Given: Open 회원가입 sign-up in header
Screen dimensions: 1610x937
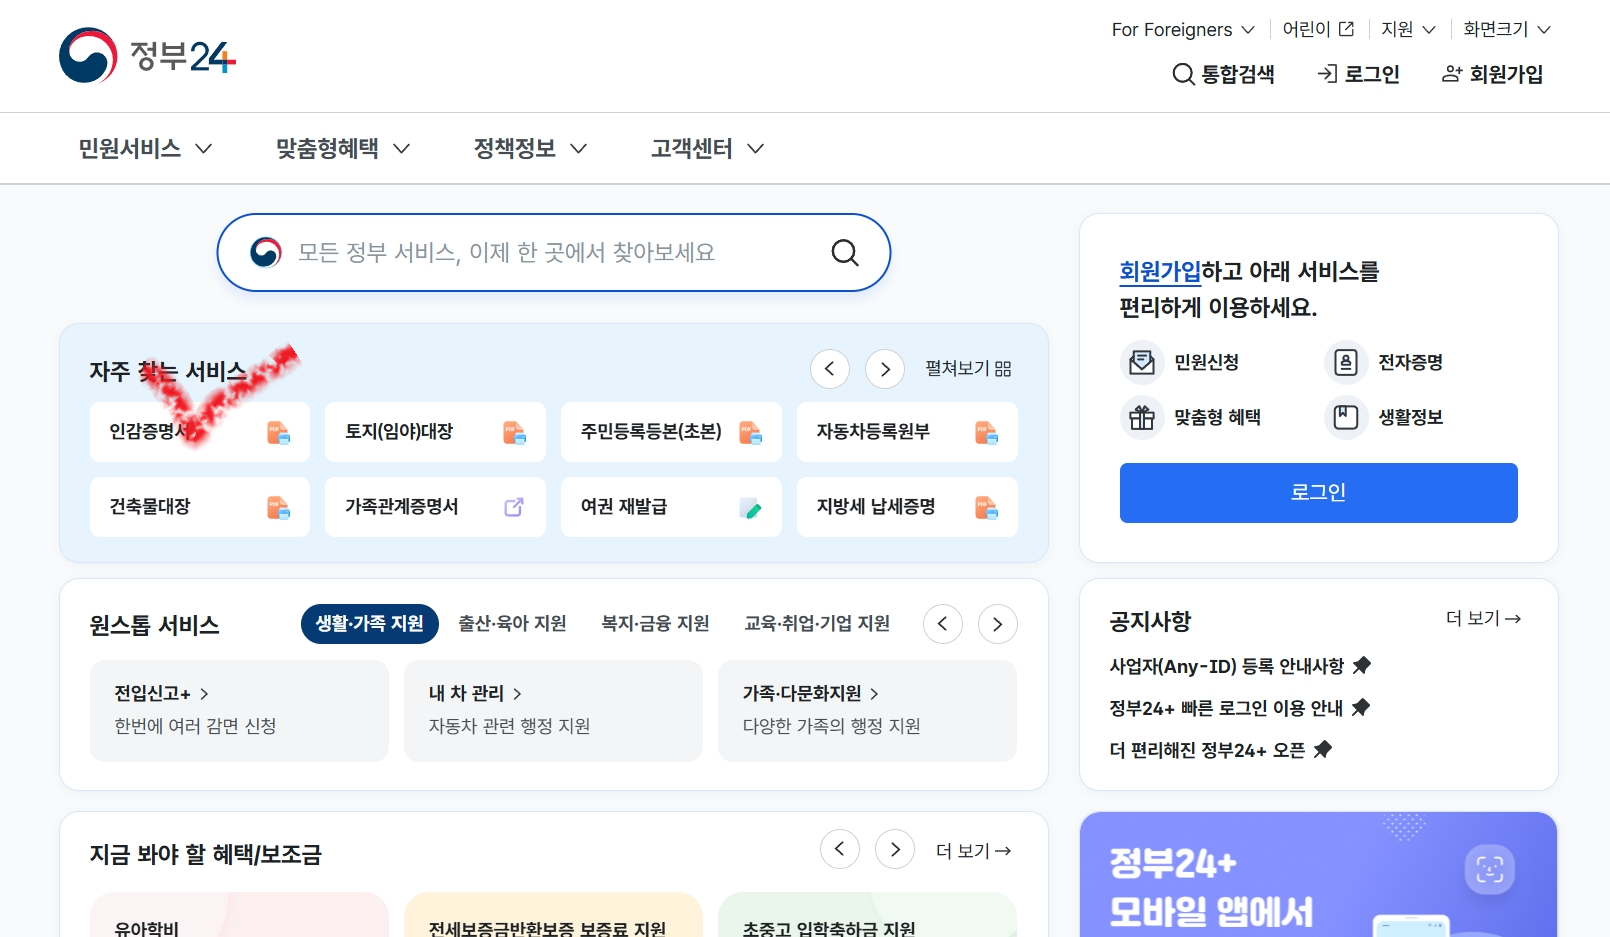Looking at the screenshot, I should click(1492, 74).
